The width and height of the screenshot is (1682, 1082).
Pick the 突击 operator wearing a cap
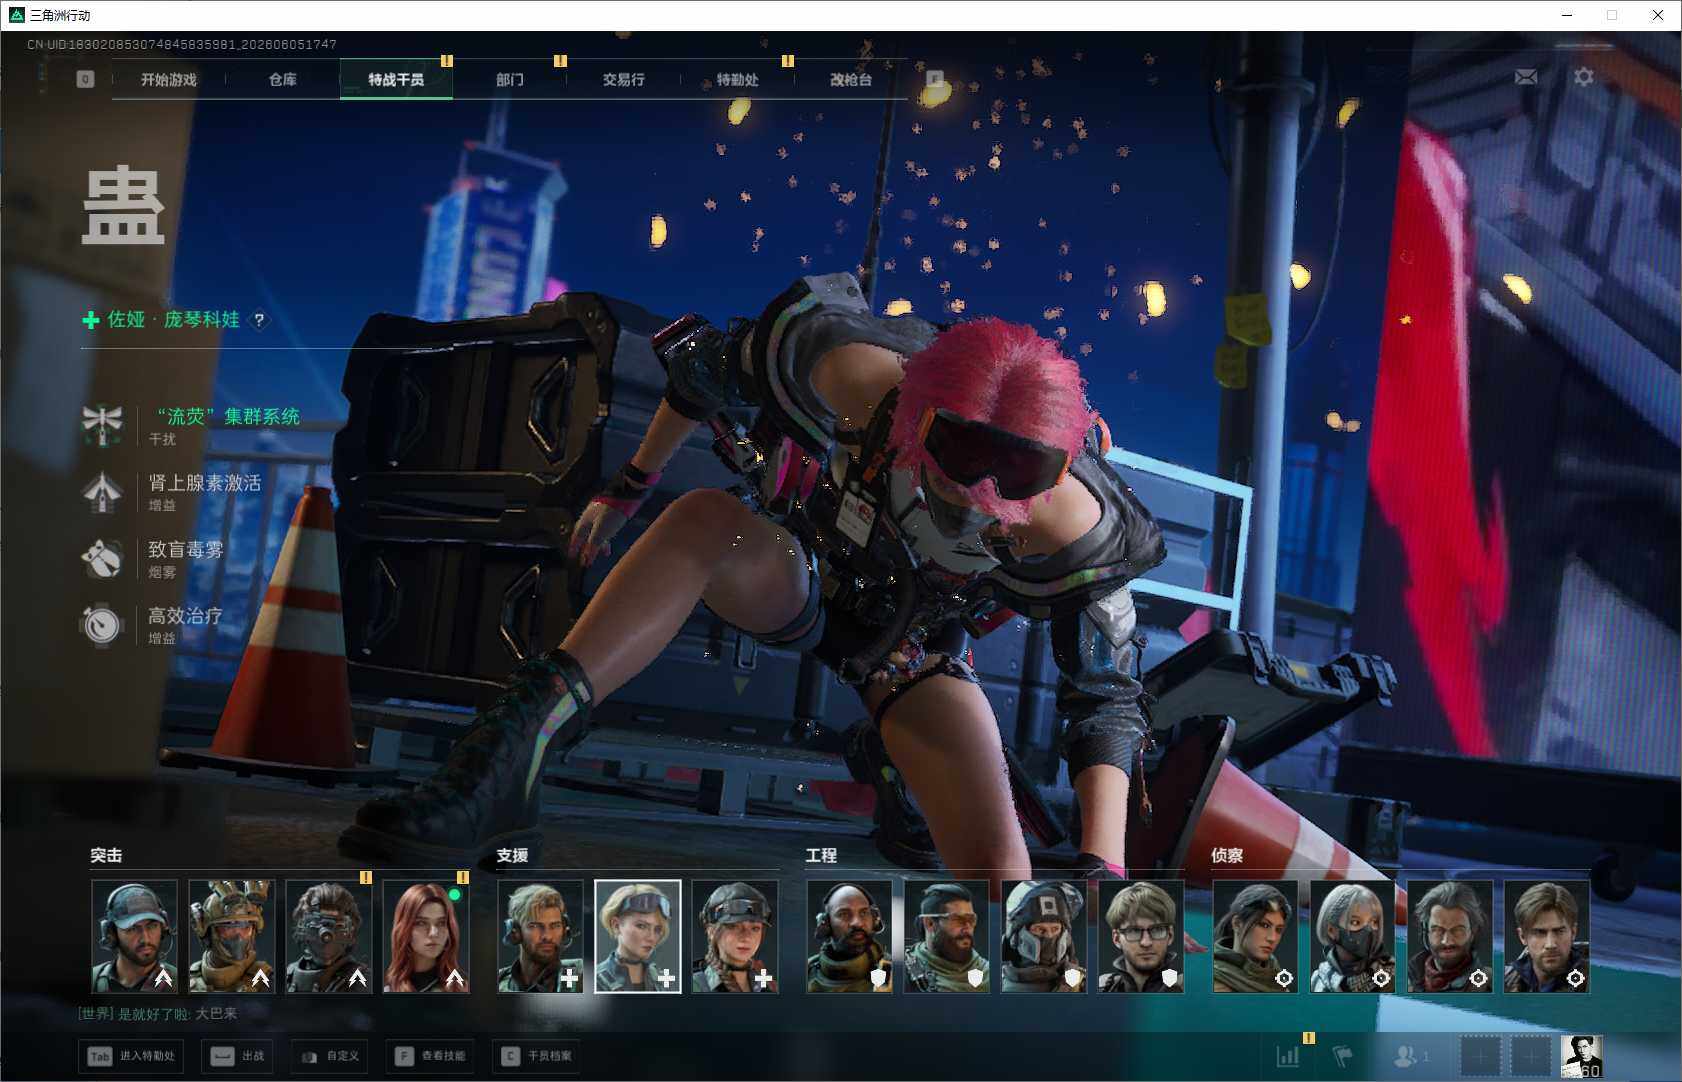tap(135, 937)
